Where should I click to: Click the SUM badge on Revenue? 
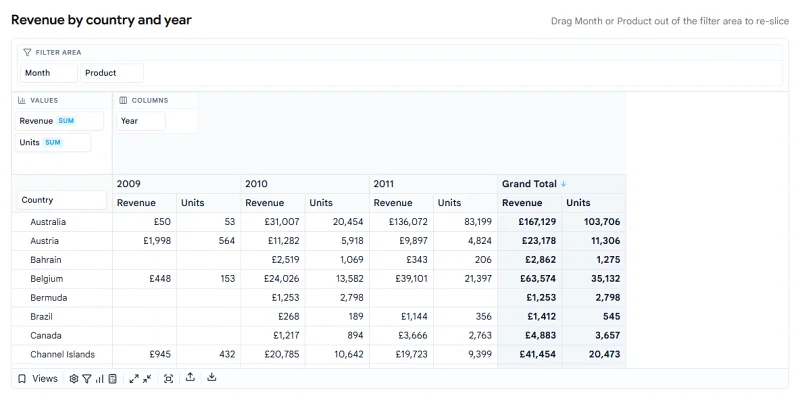[66, 121]
